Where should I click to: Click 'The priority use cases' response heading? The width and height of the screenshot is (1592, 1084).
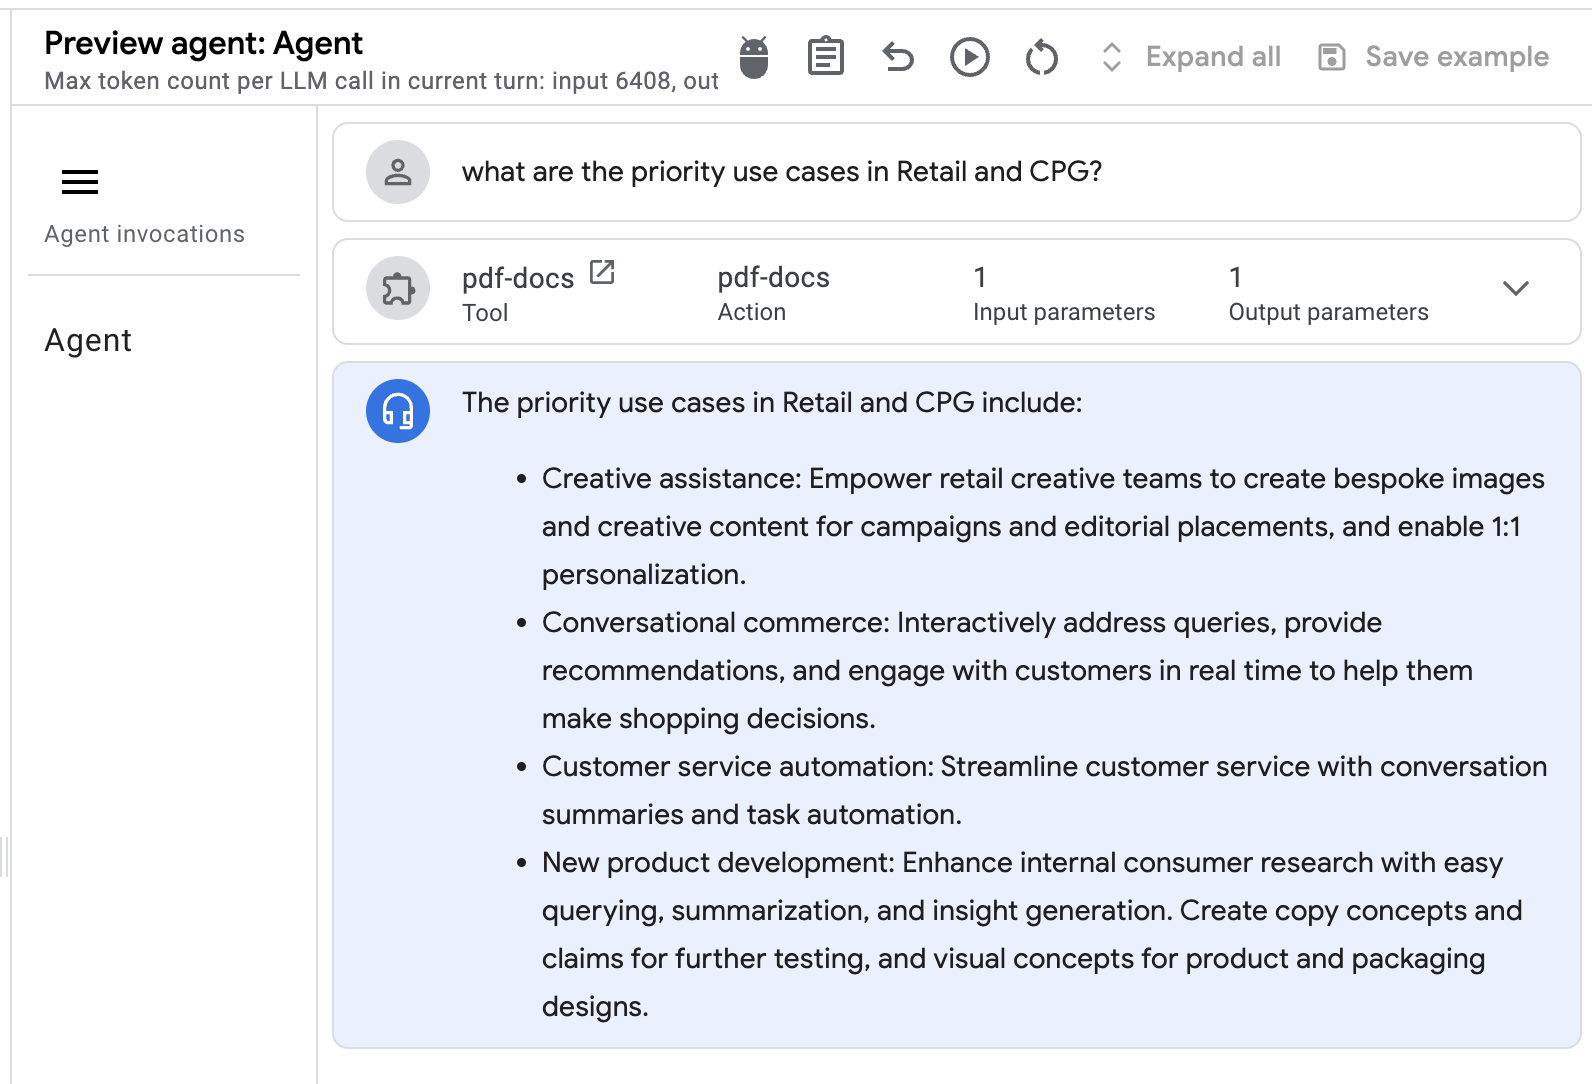(x=772, y=403)
